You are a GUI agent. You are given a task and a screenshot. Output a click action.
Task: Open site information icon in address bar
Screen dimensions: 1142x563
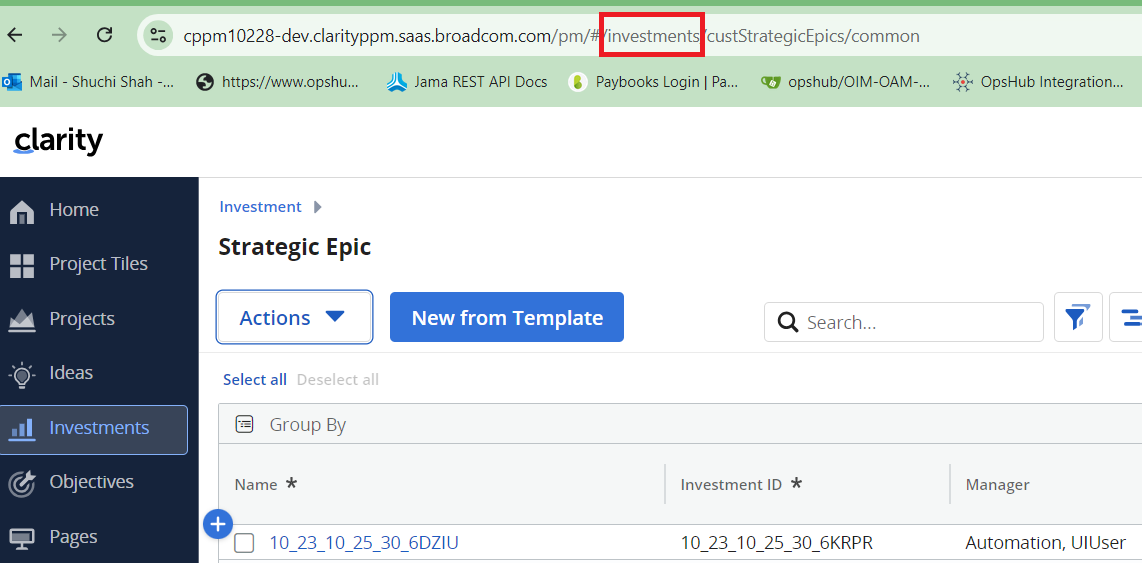pos(158,36)
